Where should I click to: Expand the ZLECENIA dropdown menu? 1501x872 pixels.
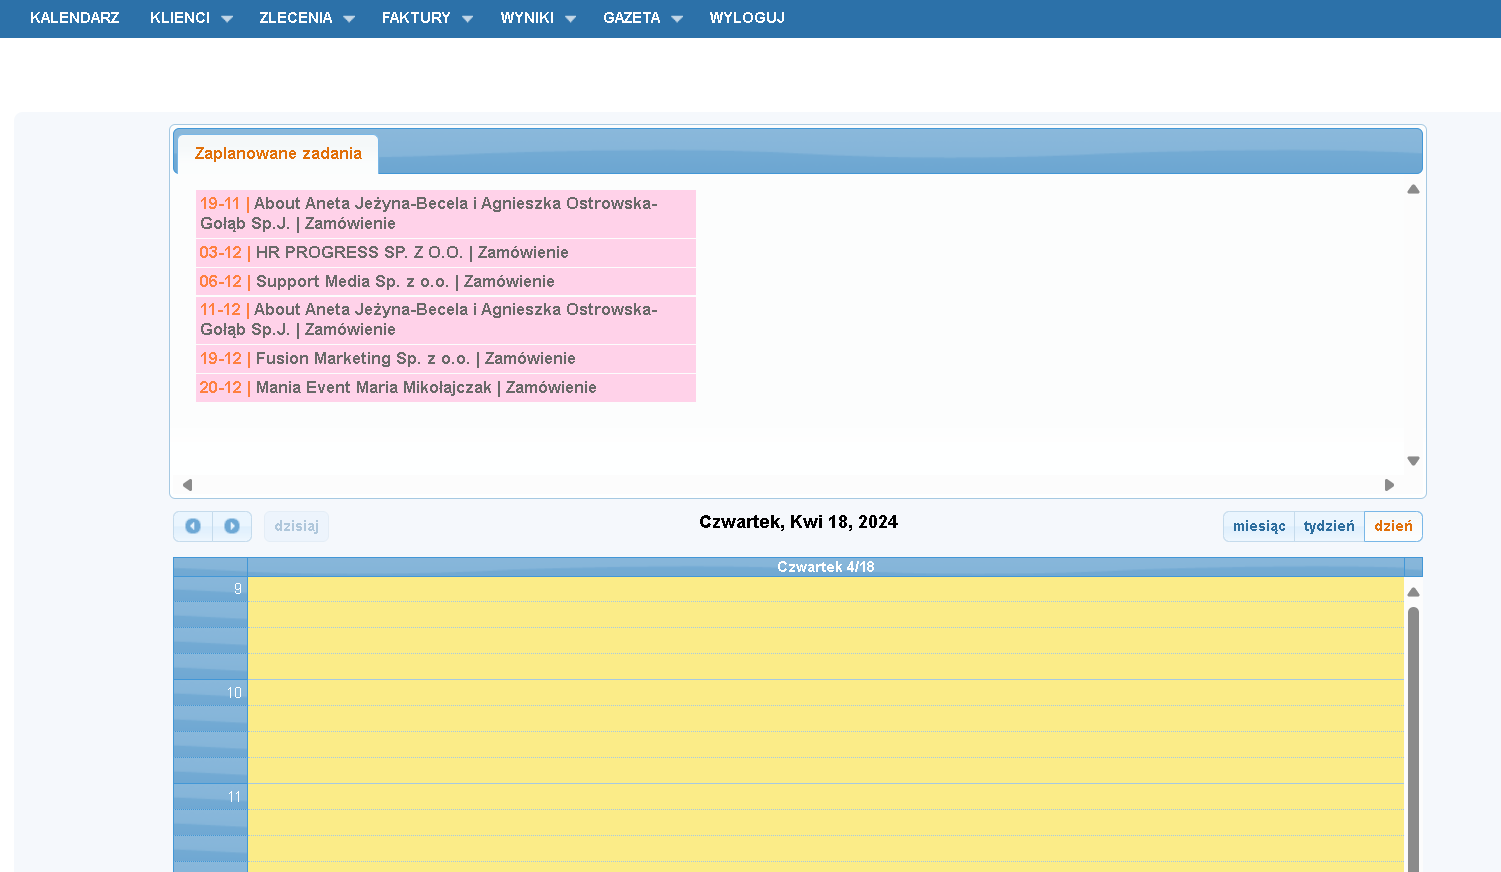point(306,18)
